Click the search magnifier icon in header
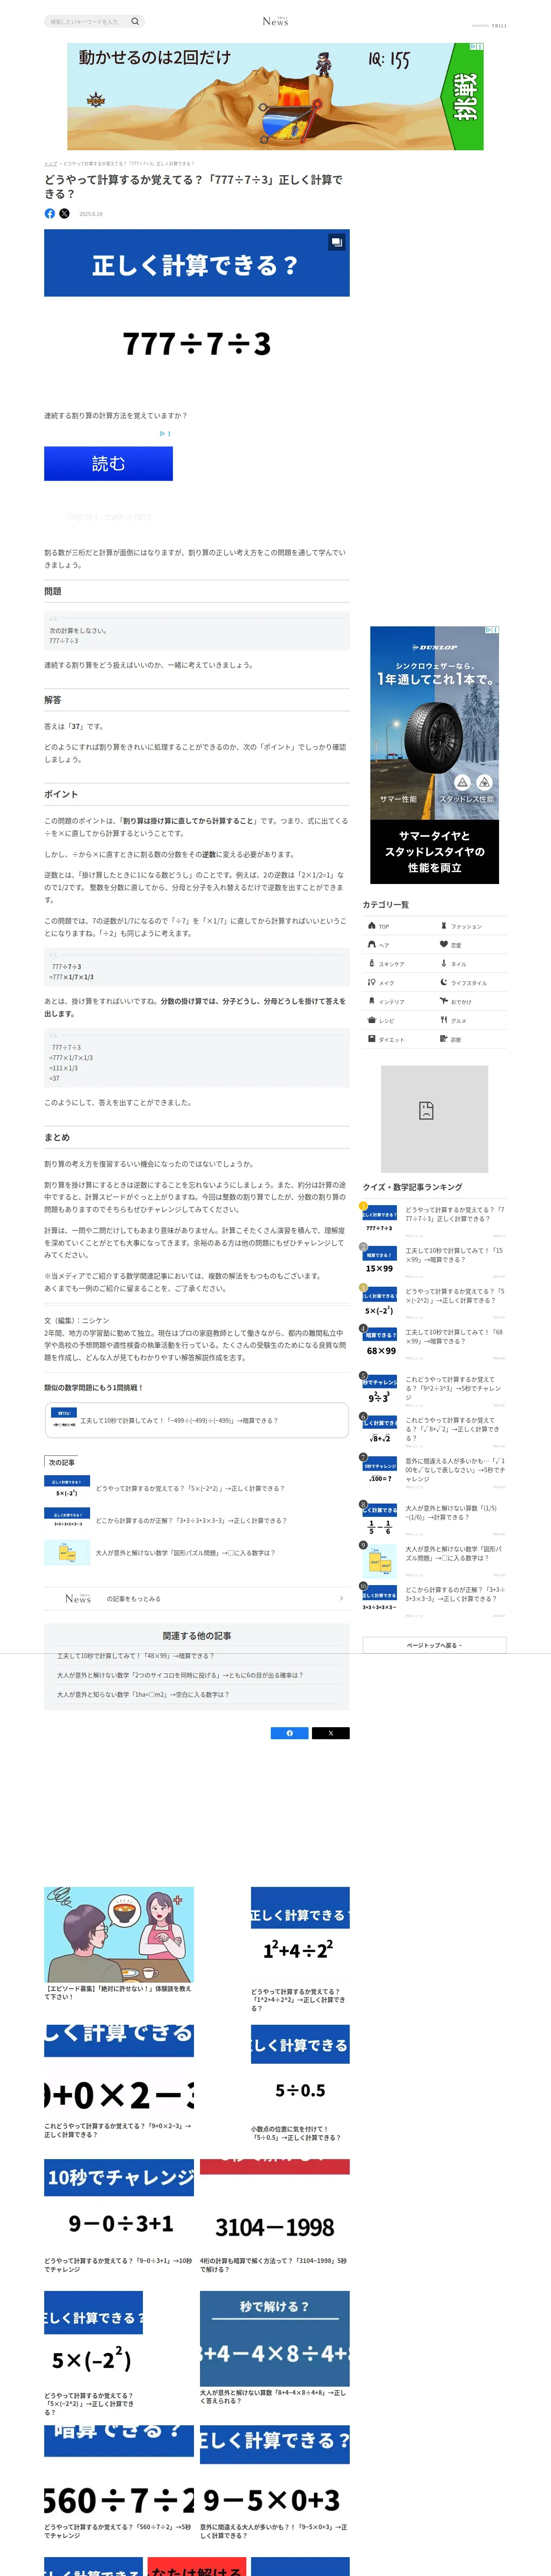 (135, 21)
